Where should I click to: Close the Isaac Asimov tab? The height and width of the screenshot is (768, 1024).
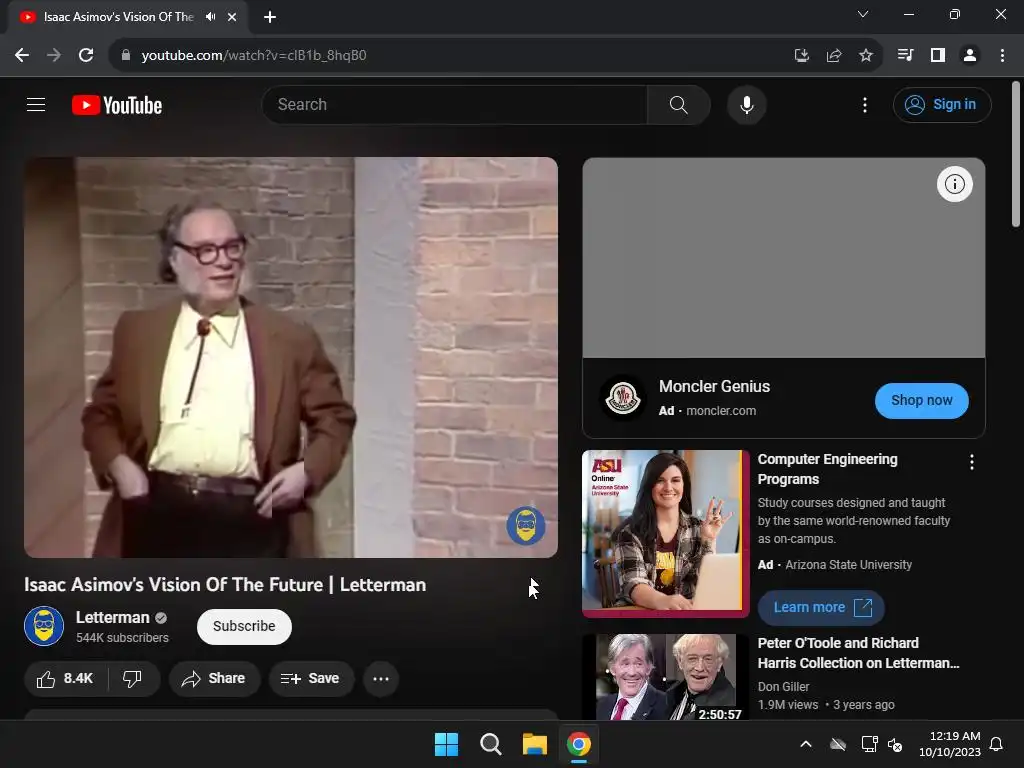(x=232, y=17)
